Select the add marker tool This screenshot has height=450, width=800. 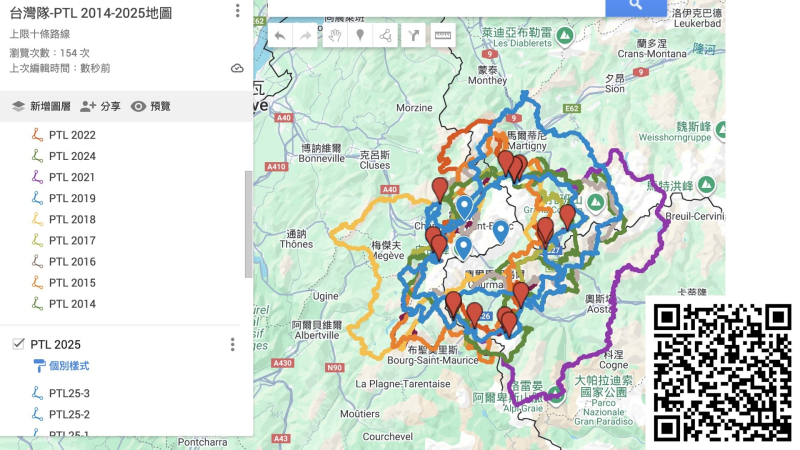[360, 35]
